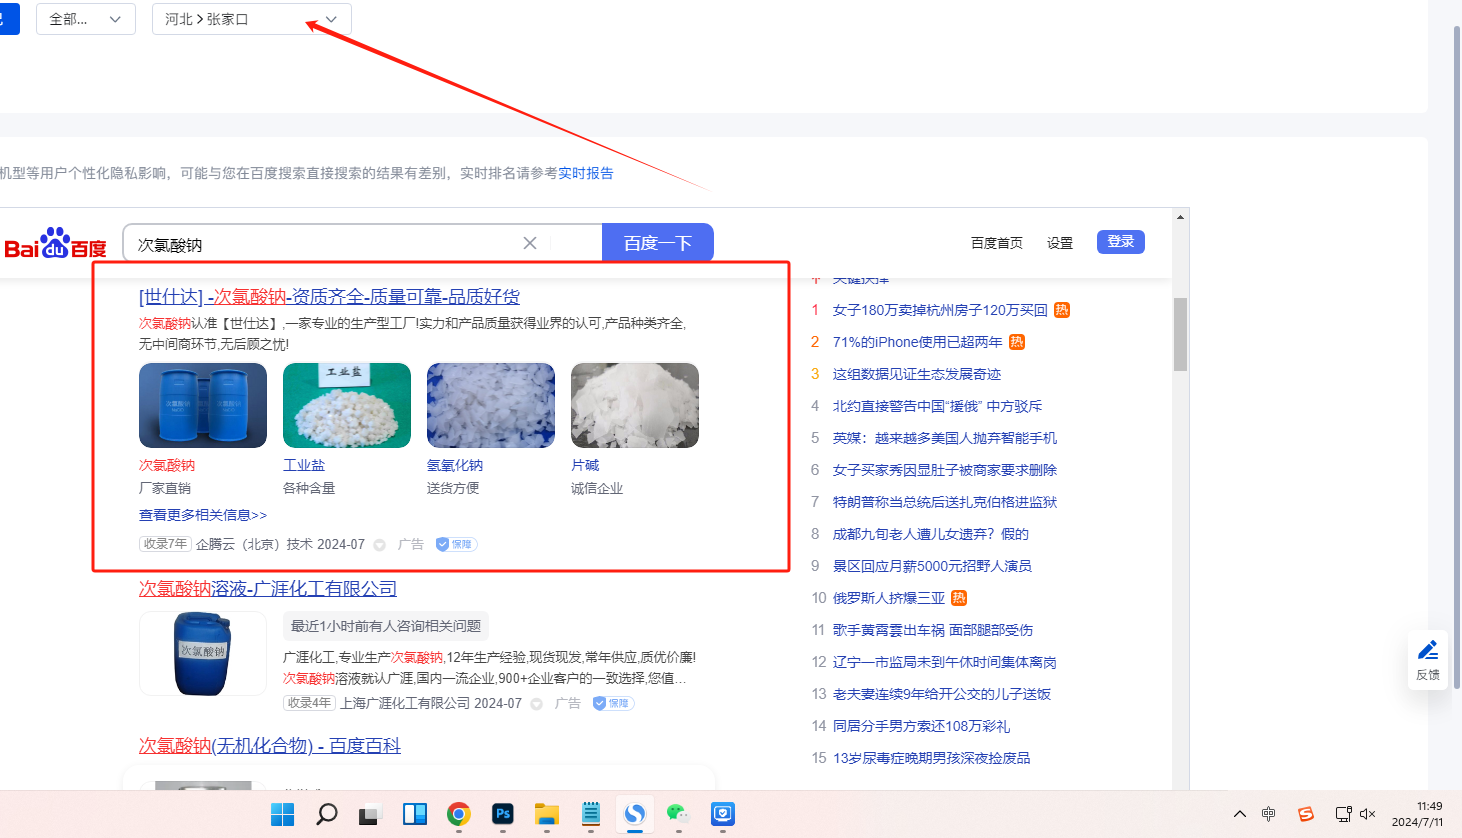
Task: Click the 百度一下 search button
Action: [658, 243]
